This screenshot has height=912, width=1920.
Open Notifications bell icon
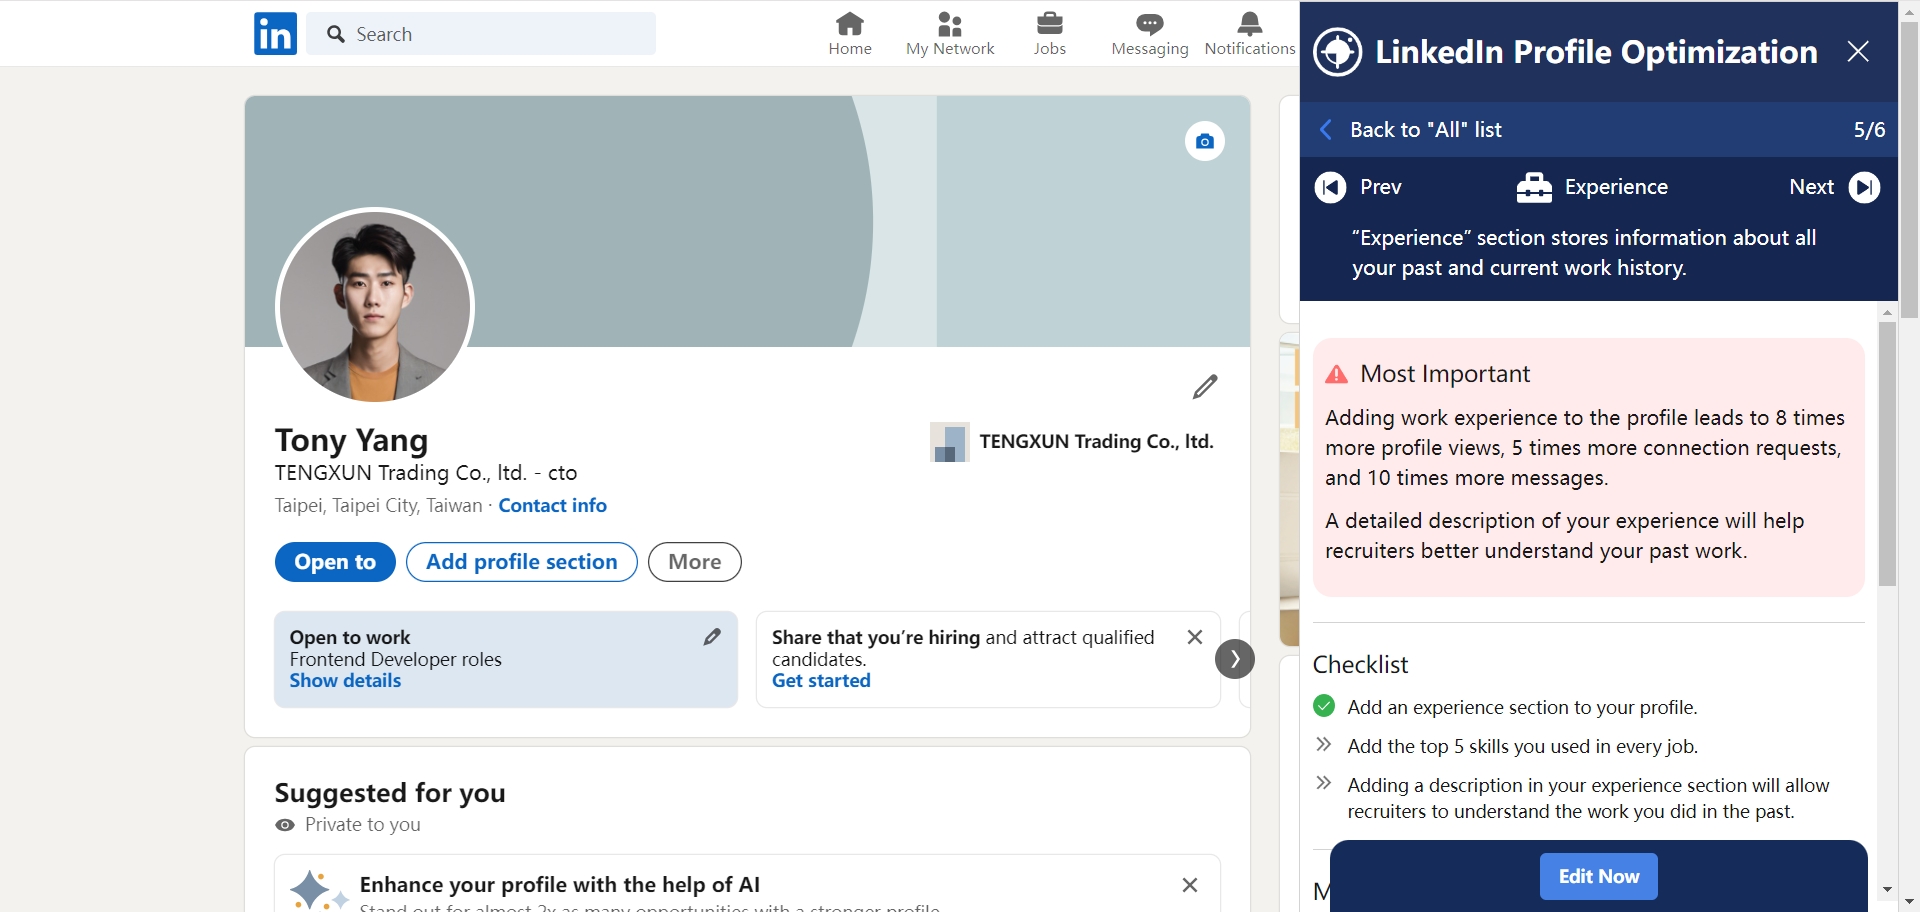(x=1249, y=24)
